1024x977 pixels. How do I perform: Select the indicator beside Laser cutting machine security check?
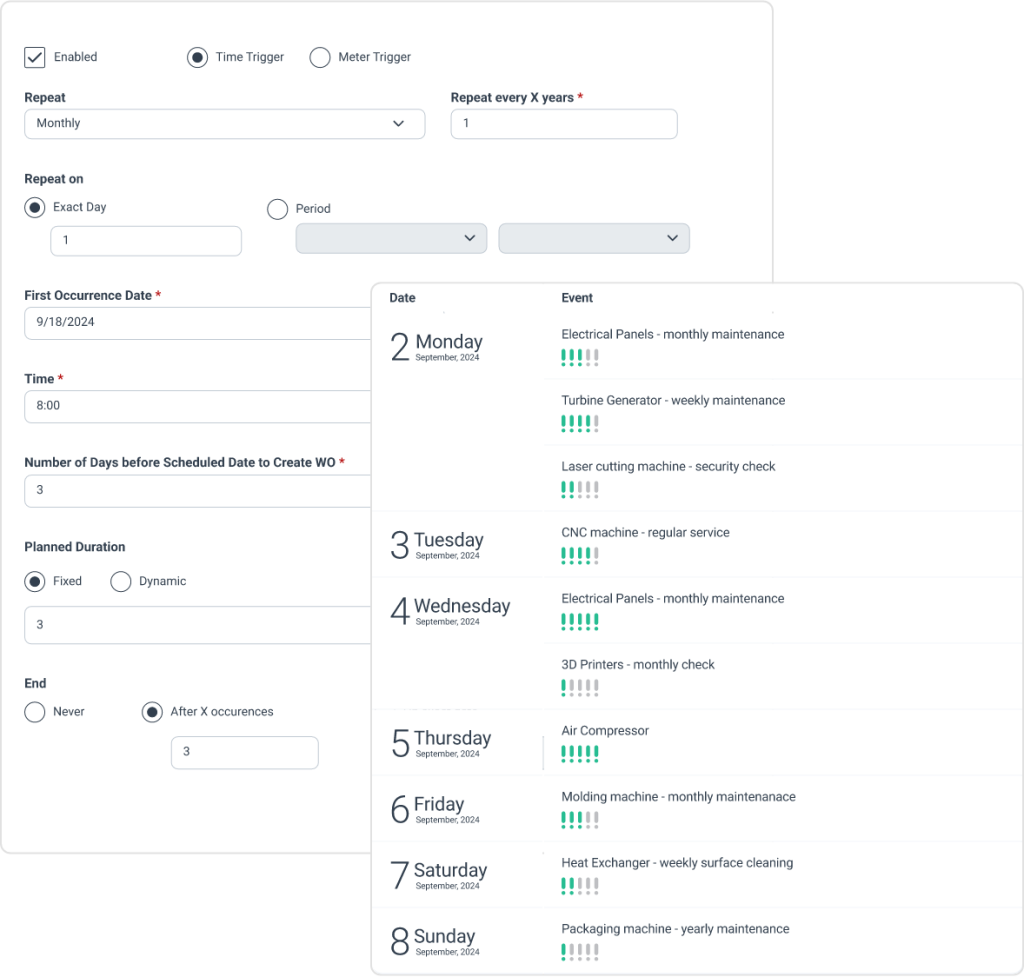[580, 489]
